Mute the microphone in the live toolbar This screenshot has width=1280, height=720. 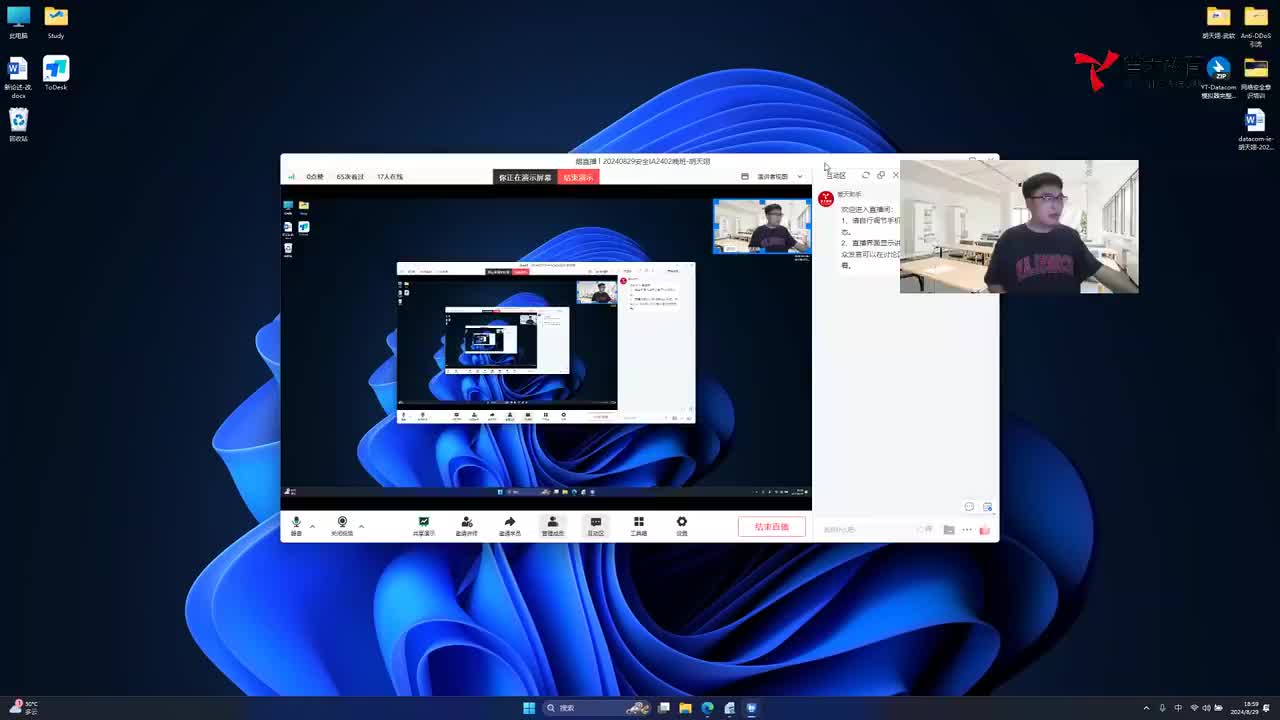(296, 525)
